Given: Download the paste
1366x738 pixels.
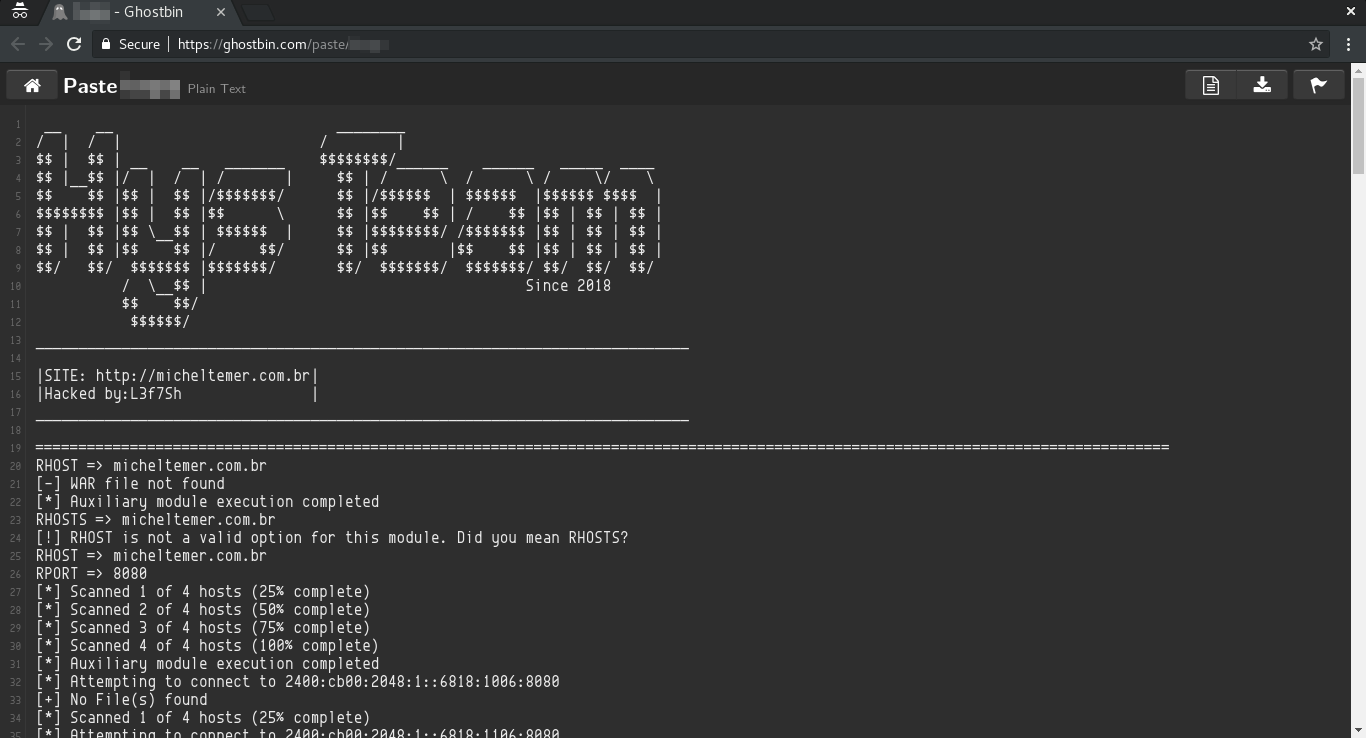Looking at the screenshot, I should point(1262,86).
